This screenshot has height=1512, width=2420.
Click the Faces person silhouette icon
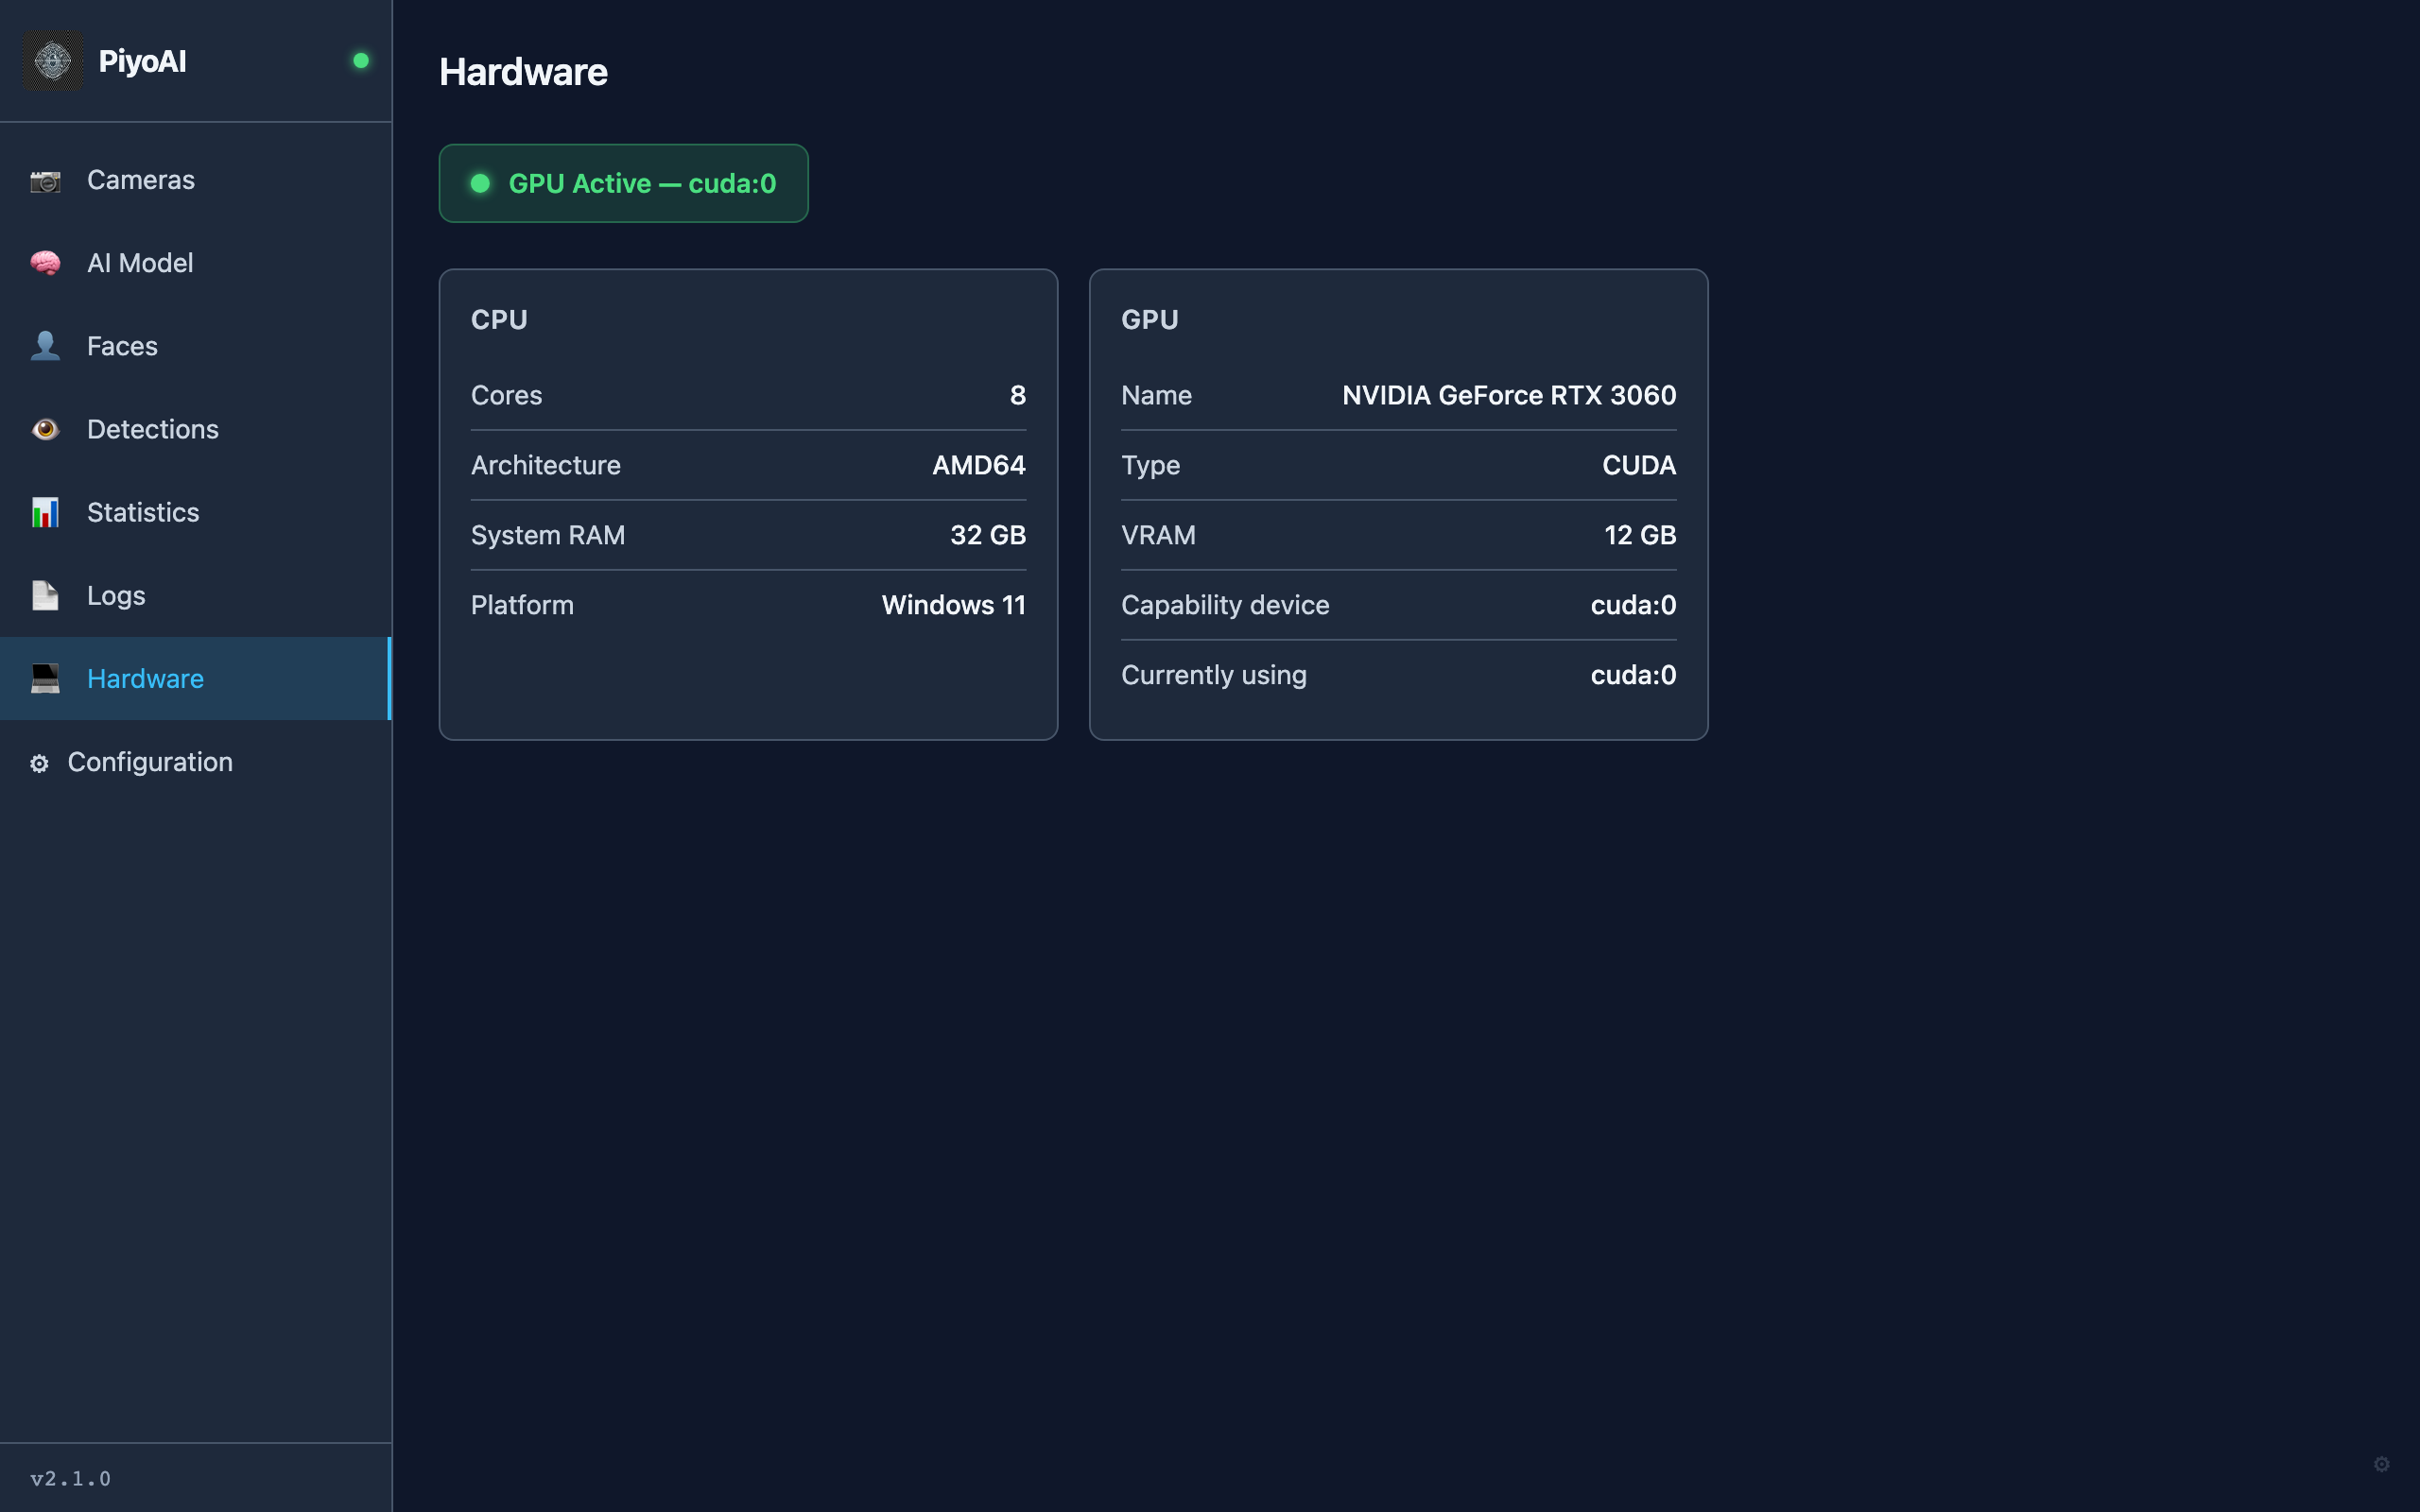[x=45, y=346]
